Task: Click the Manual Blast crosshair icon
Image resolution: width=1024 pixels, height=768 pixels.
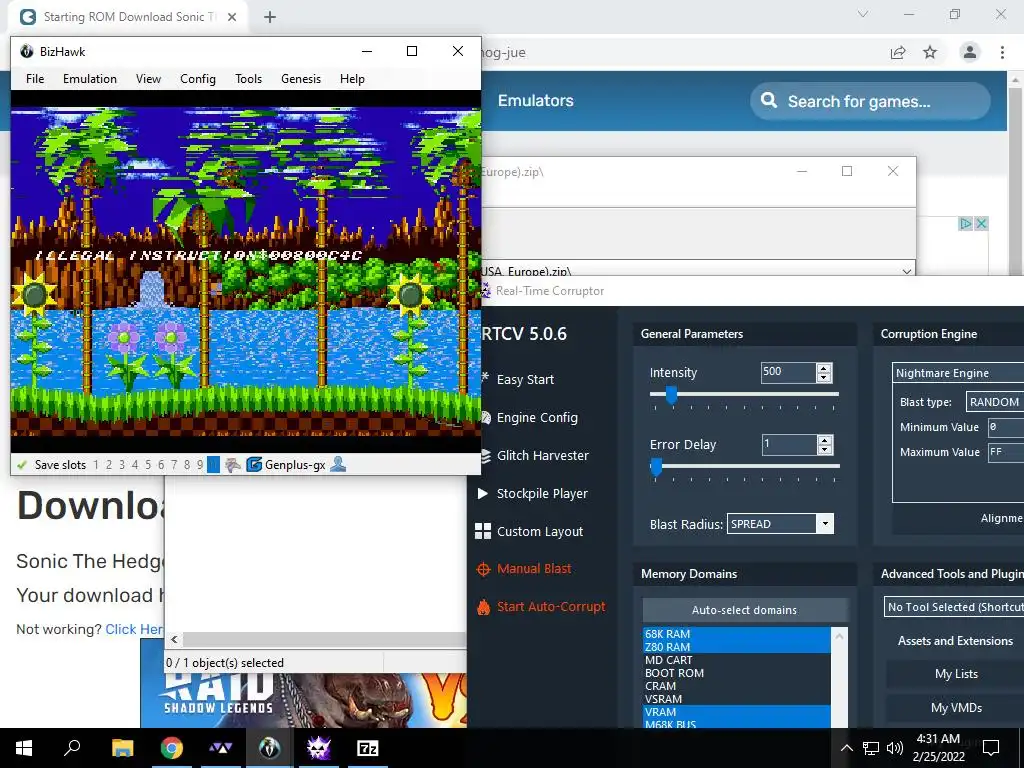Action: point(483,569)
